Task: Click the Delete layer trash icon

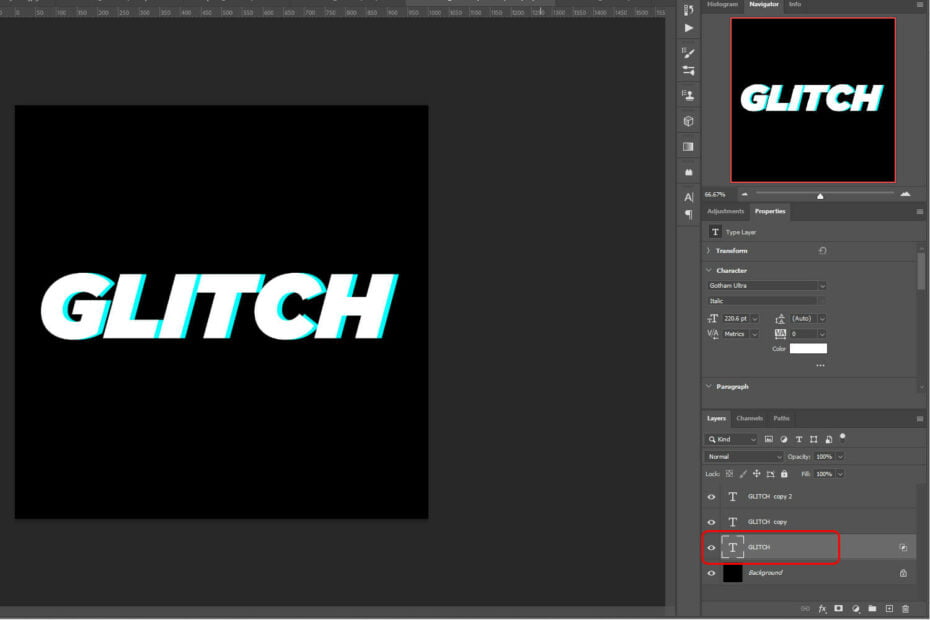Action: 905,608
